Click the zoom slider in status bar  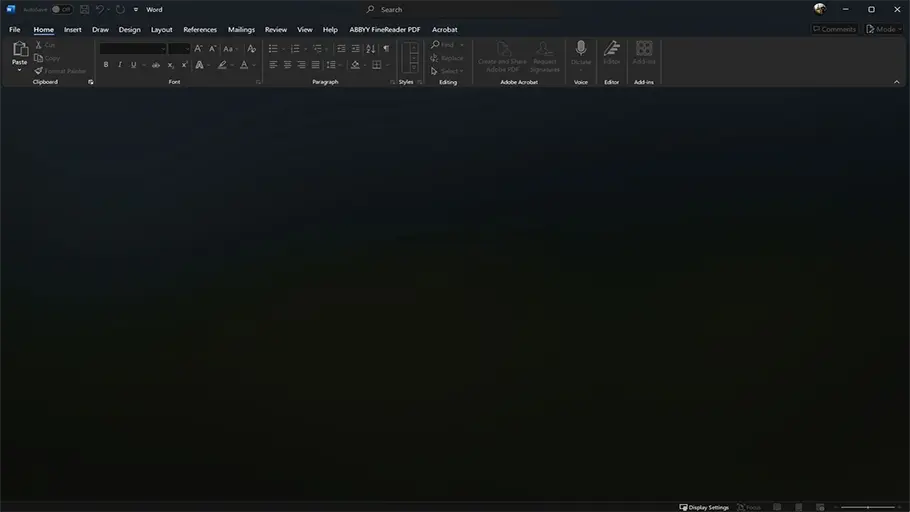[x=867, y=507]
